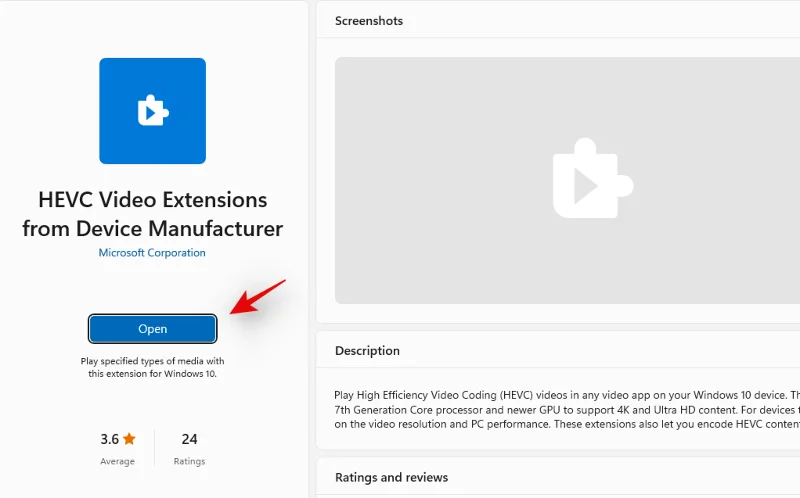Viewport: 800px width, 498px height.
Task: Click the 3.6 average rating number
Action: [110, 439]
